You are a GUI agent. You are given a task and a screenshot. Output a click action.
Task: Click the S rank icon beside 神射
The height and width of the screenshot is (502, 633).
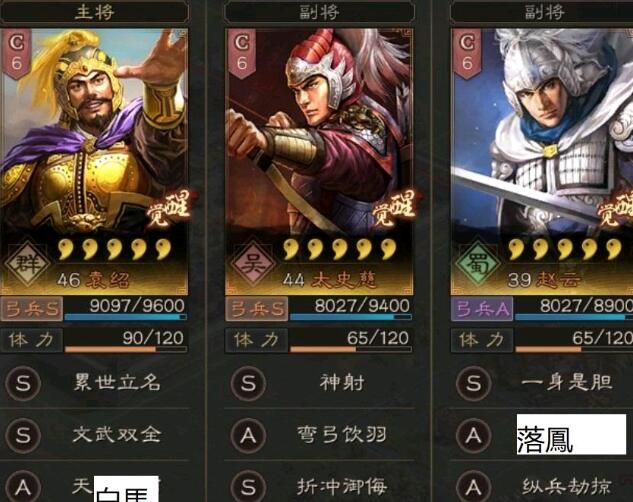pos(248,383)
